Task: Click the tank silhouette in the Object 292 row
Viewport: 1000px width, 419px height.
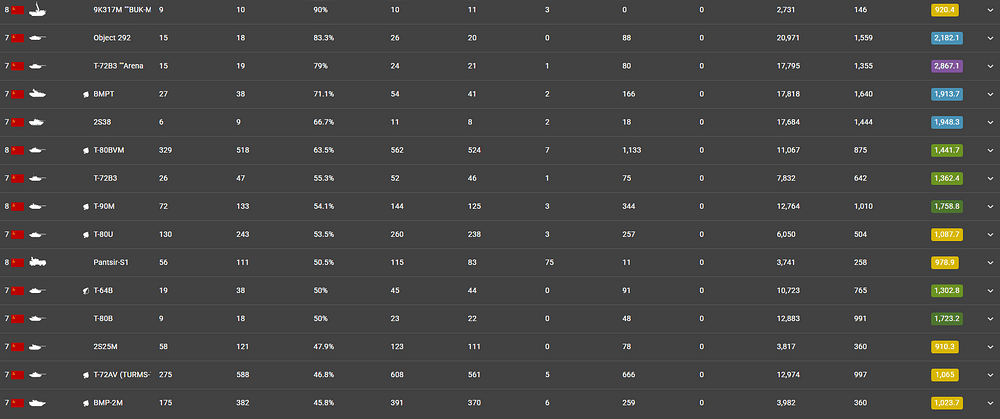Action: [37, 38]
